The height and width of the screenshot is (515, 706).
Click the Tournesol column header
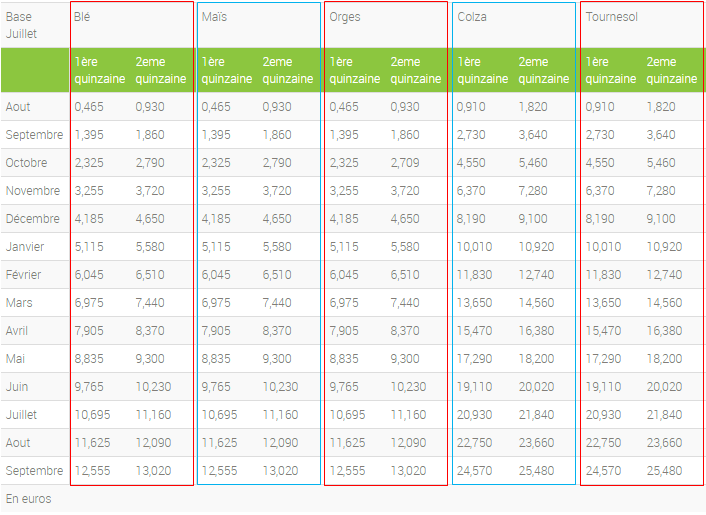coord(611,17)
